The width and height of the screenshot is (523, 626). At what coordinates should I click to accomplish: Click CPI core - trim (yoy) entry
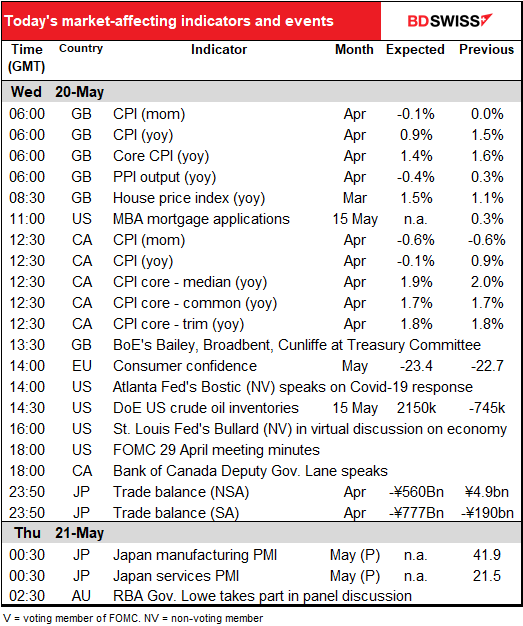[x=178, y=324]
